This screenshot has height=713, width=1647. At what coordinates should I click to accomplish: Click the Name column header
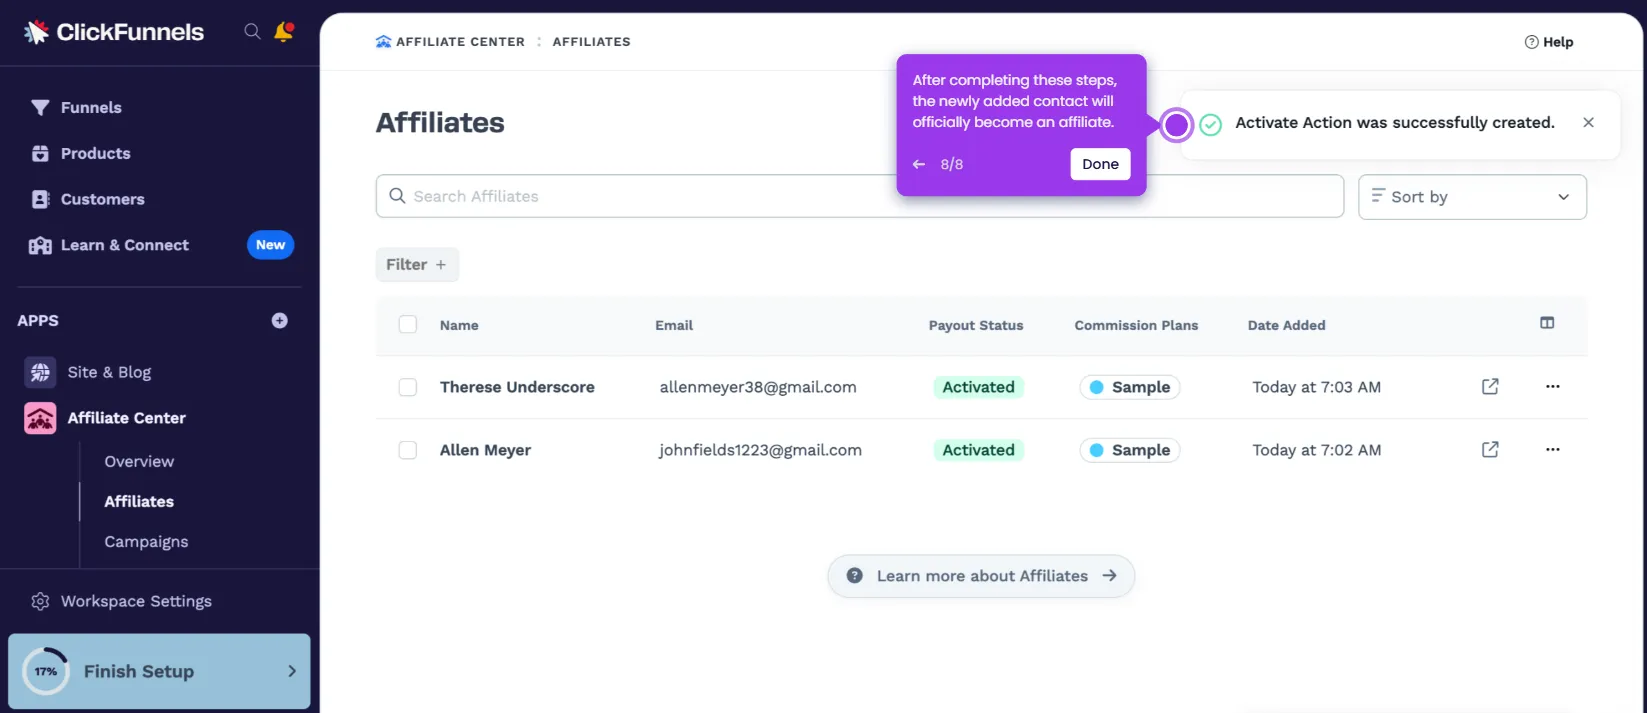coord(459,325)
